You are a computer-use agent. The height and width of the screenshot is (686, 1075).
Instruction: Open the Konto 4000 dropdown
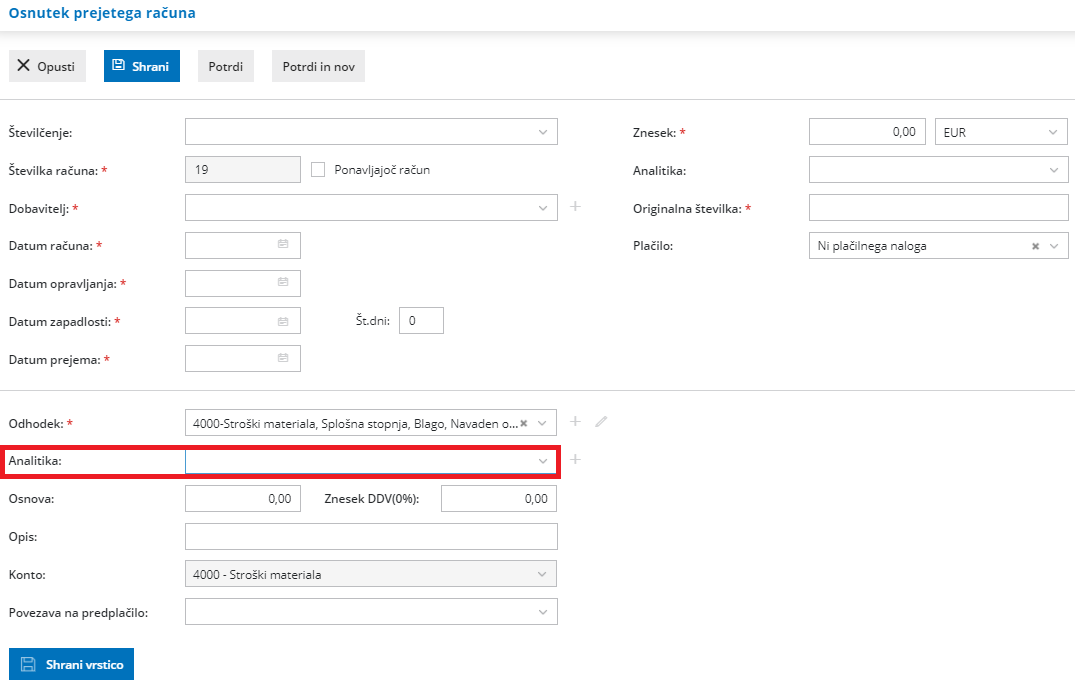coord(371,574)
